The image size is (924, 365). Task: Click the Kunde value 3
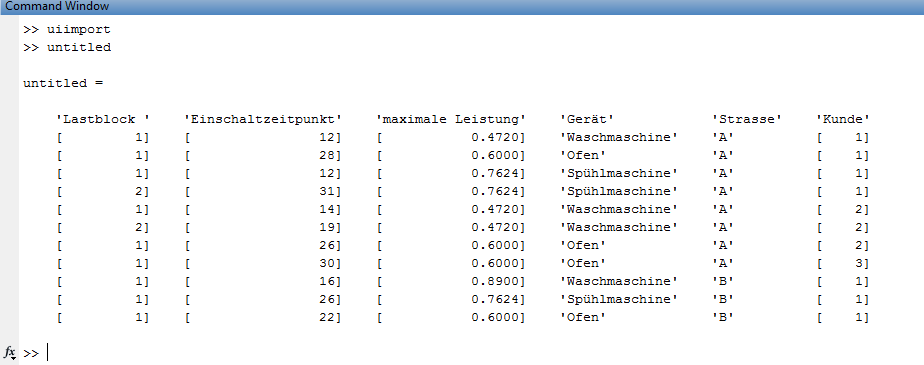tap(862, 263)
